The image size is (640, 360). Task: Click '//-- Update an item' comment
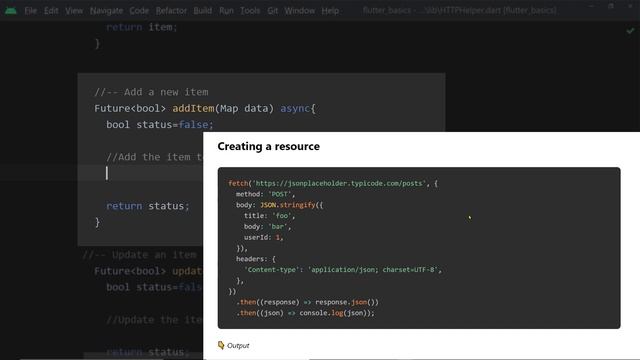point(140,255)
